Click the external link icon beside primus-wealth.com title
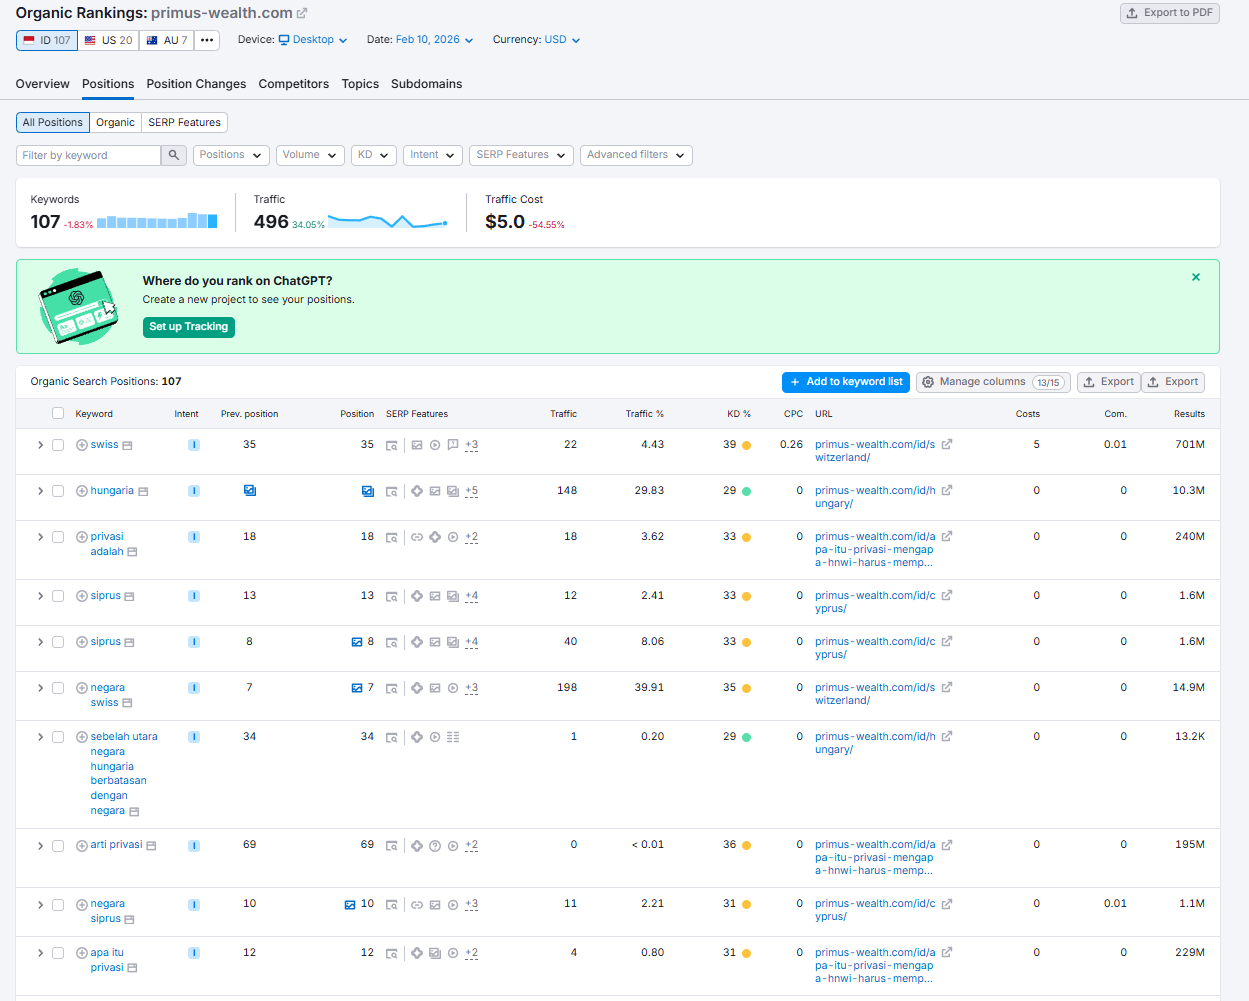Viewport: 1249px width, 1001px height. tap(303, 14)
